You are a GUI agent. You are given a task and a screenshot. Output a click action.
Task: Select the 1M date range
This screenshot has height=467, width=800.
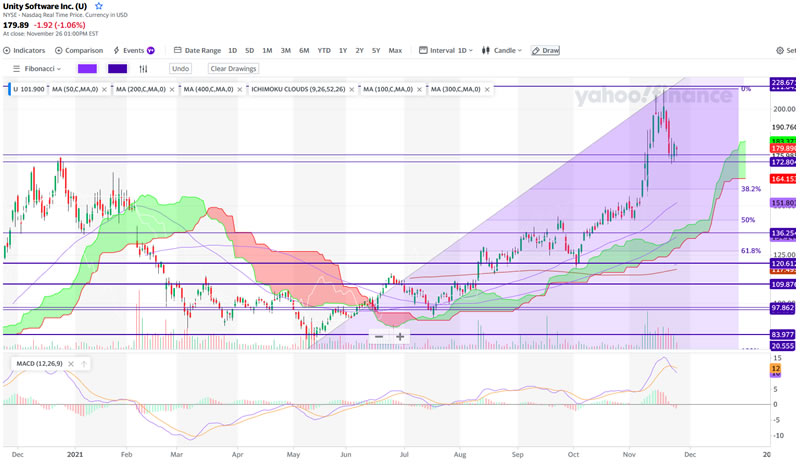point(267,51)
